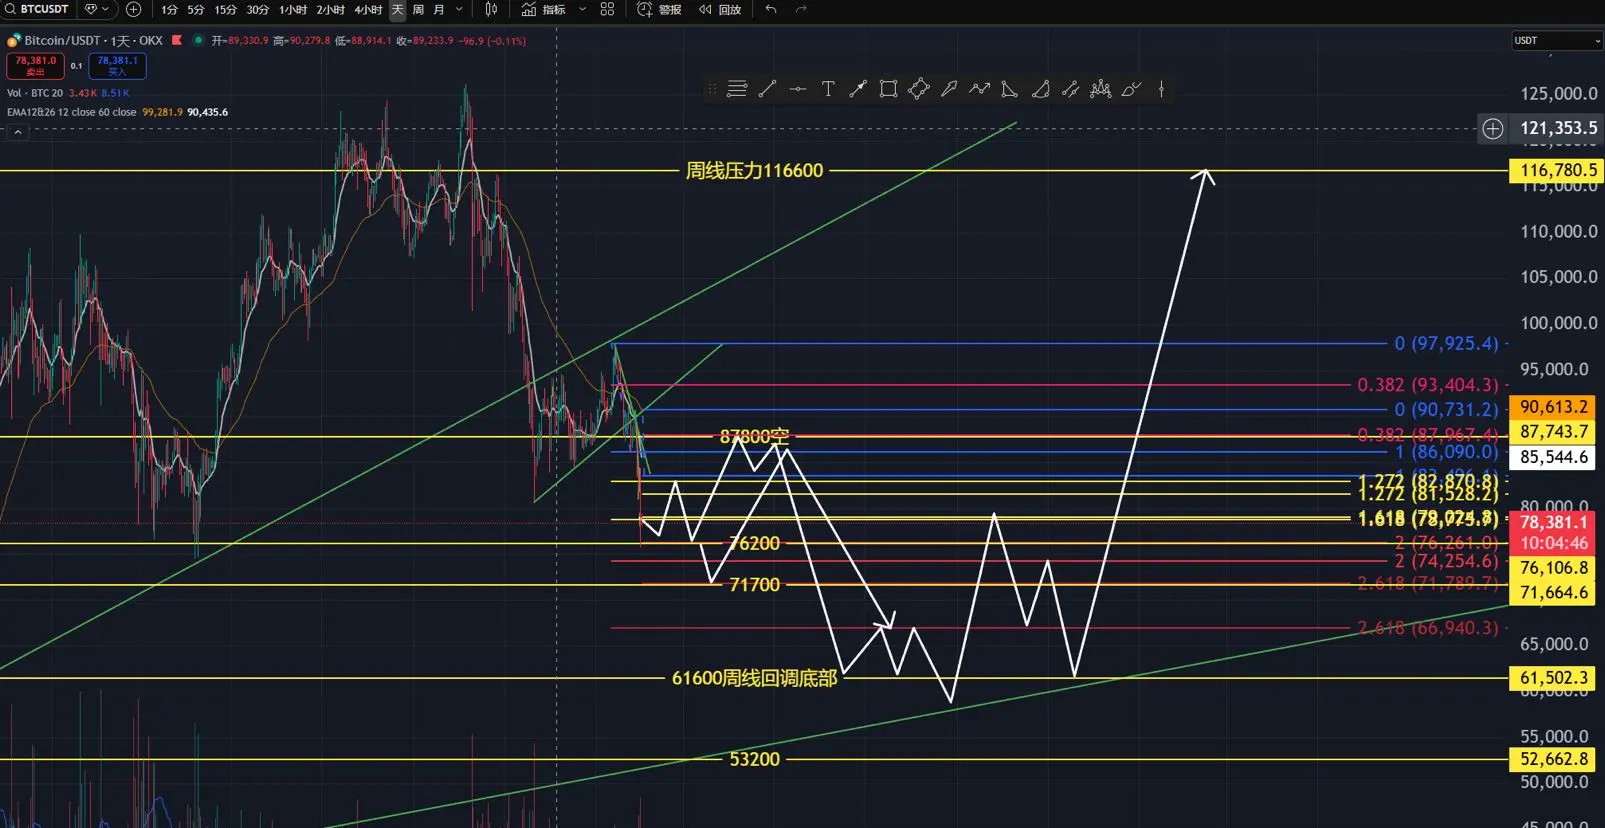Select the 月 (monthly) timeframe
The height and width of the screenshot is (828, 1605).
439,10
